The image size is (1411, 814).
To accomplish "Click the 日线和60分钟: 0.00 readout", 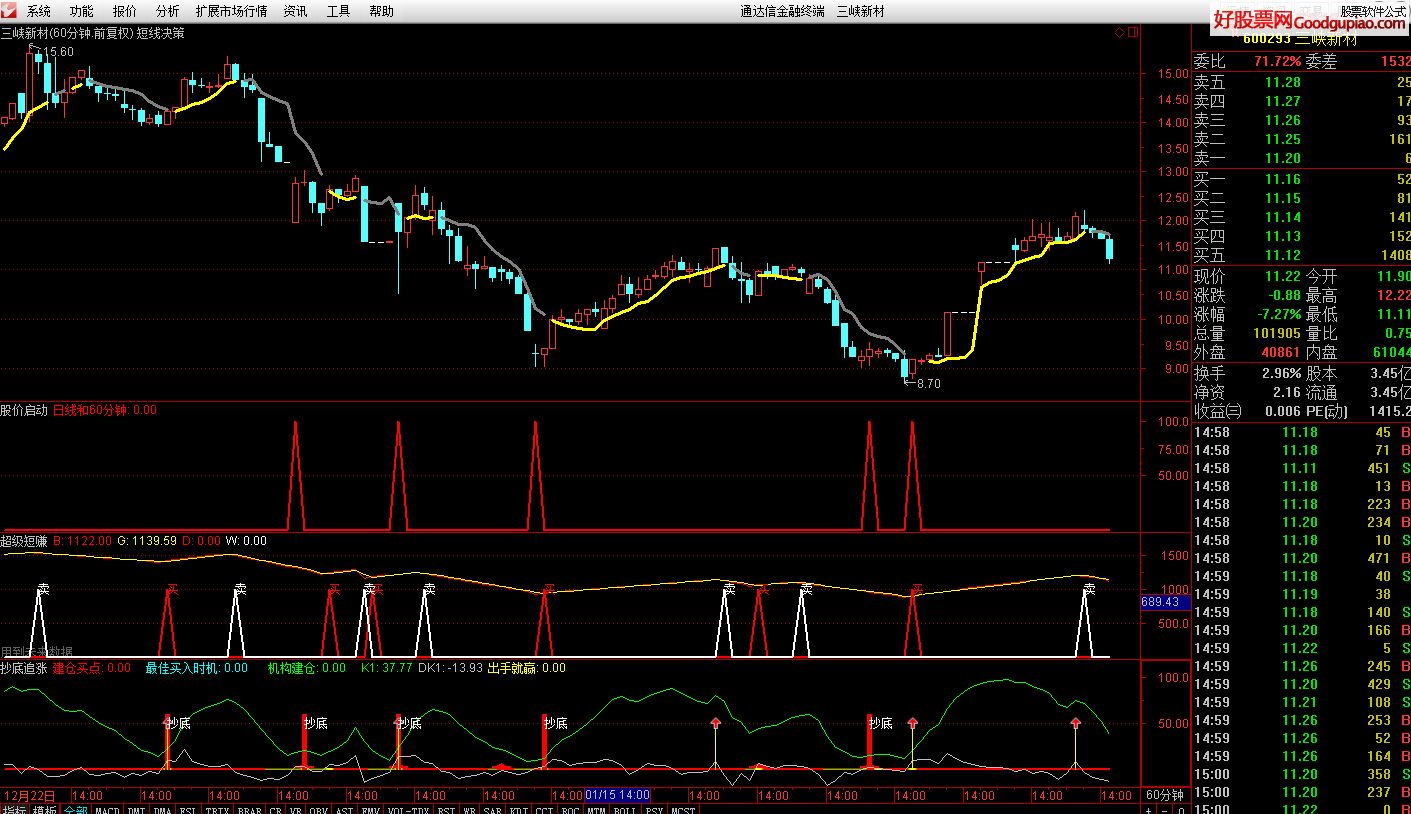I will pos(104,410).
